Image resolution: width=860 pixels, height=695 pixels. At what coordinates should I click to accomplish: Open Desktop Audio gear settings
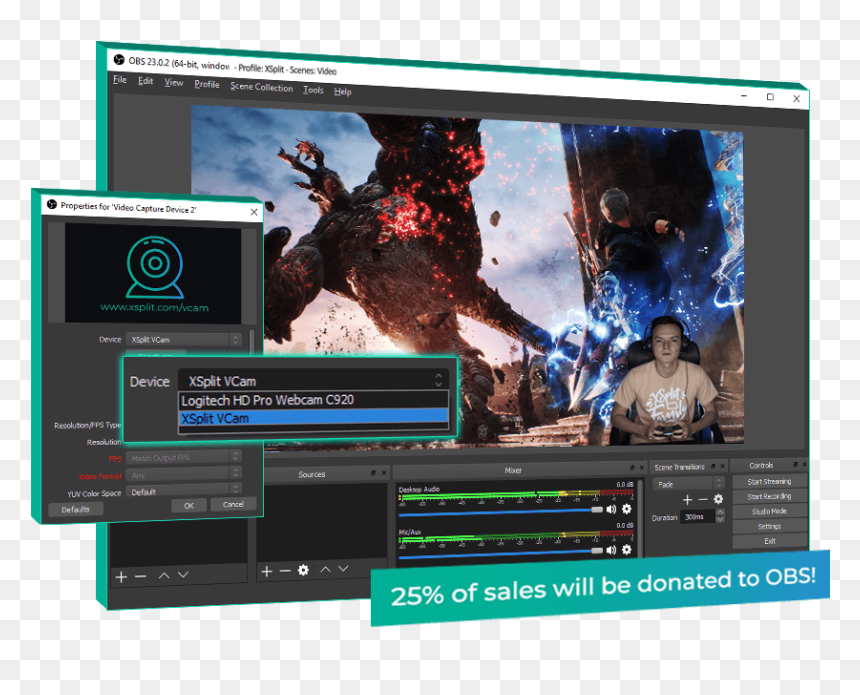tap(626, 508)
